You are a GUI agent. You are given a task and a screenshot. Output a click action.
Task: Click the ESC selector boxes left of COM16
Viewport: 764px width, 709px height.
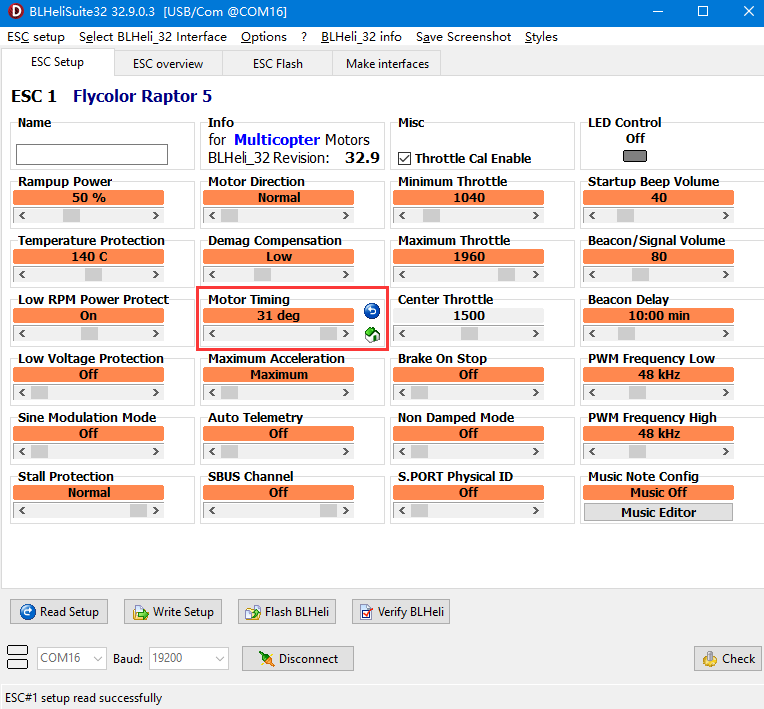point(17,658)
